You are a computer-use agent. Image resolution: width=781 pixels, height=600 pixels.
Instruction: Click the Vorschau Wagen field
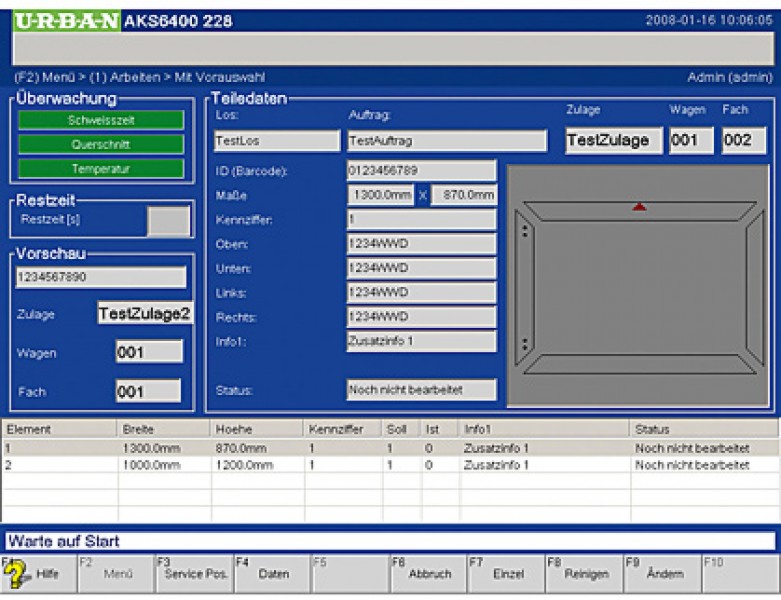point(149,352)
